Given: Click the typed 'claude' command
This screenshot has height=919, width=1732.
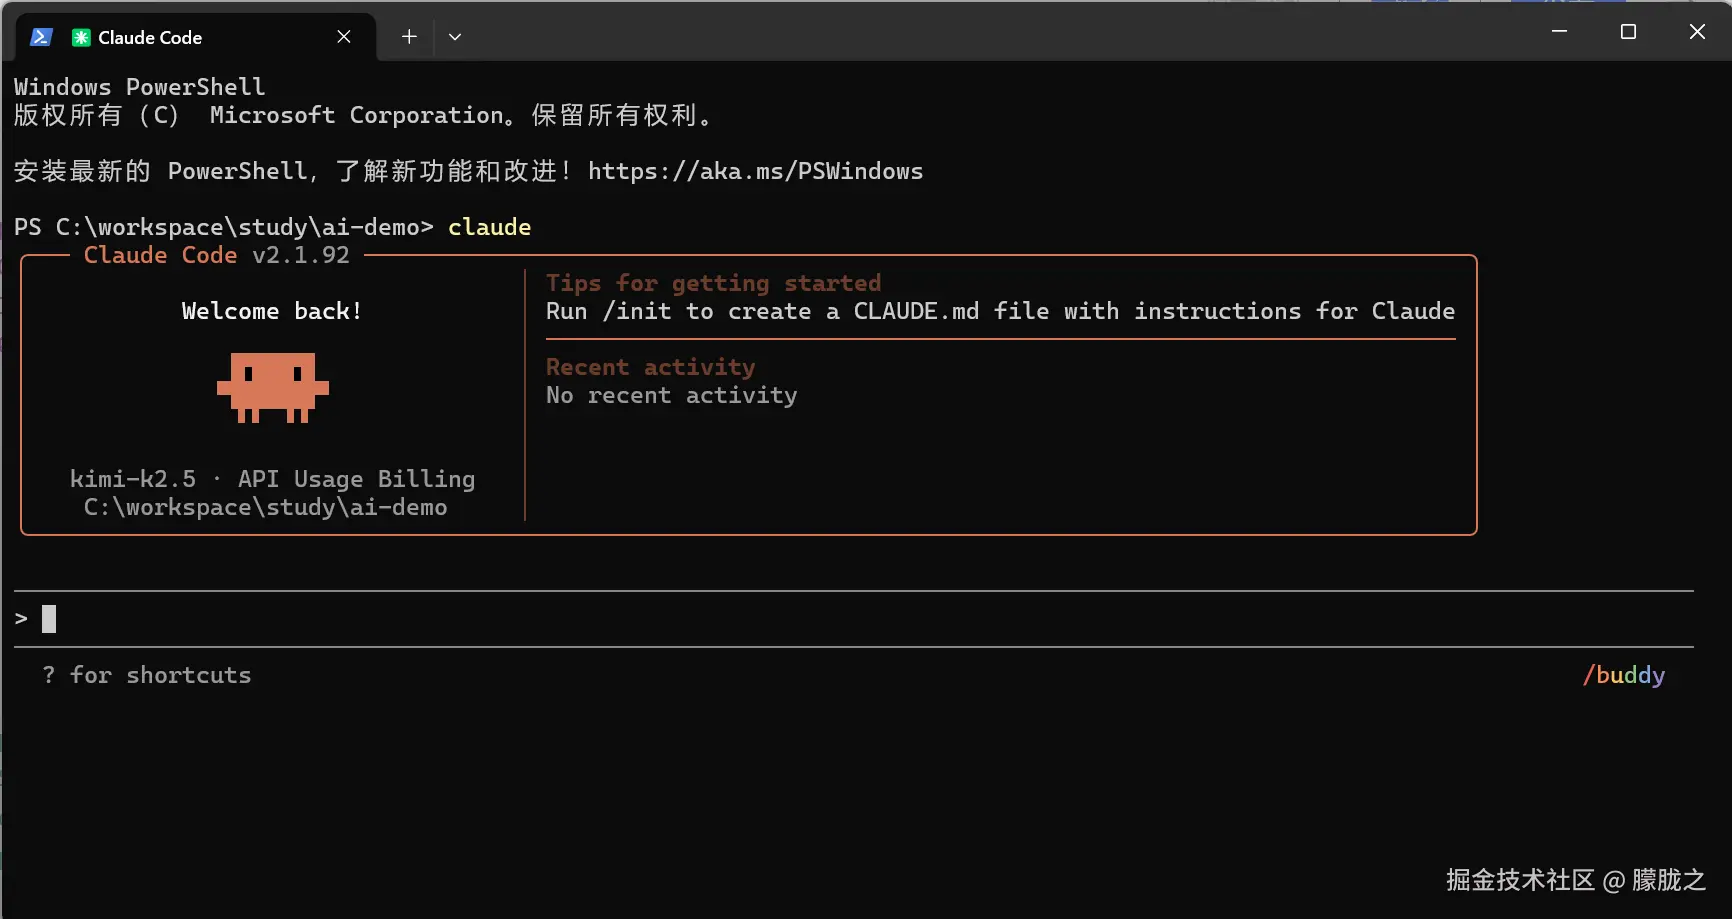Looking at the screenshot, I should 489,227.
